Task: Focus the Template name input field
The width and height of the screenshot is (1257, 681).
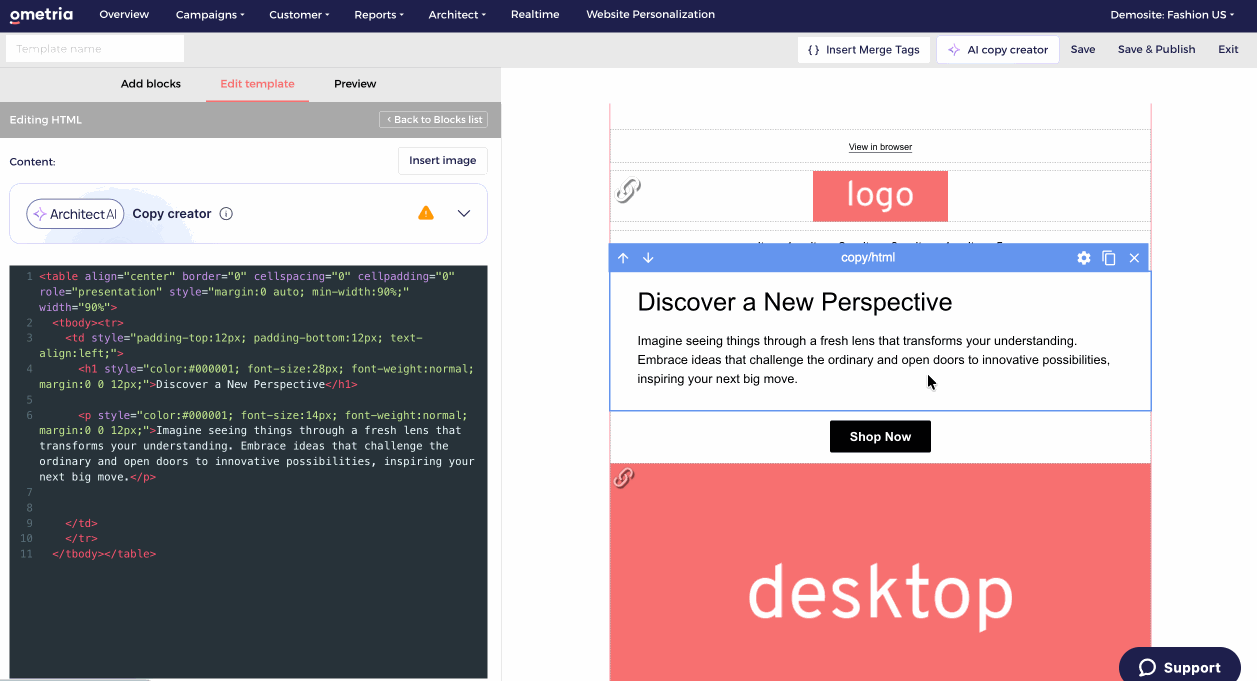Action: (95, 49)
